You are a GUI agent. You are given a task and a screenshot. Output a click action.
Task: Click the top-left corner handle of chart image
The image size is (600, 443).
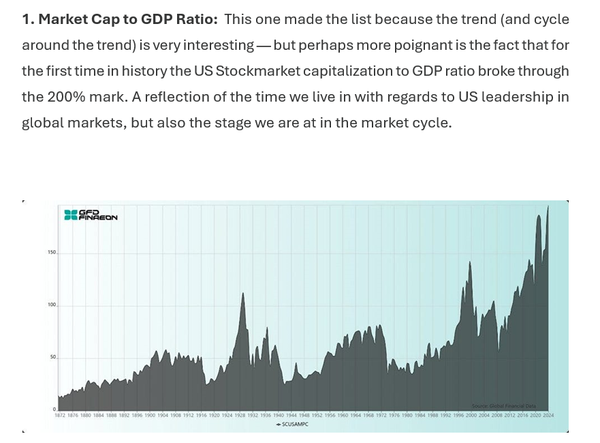[x=23, y=201]
